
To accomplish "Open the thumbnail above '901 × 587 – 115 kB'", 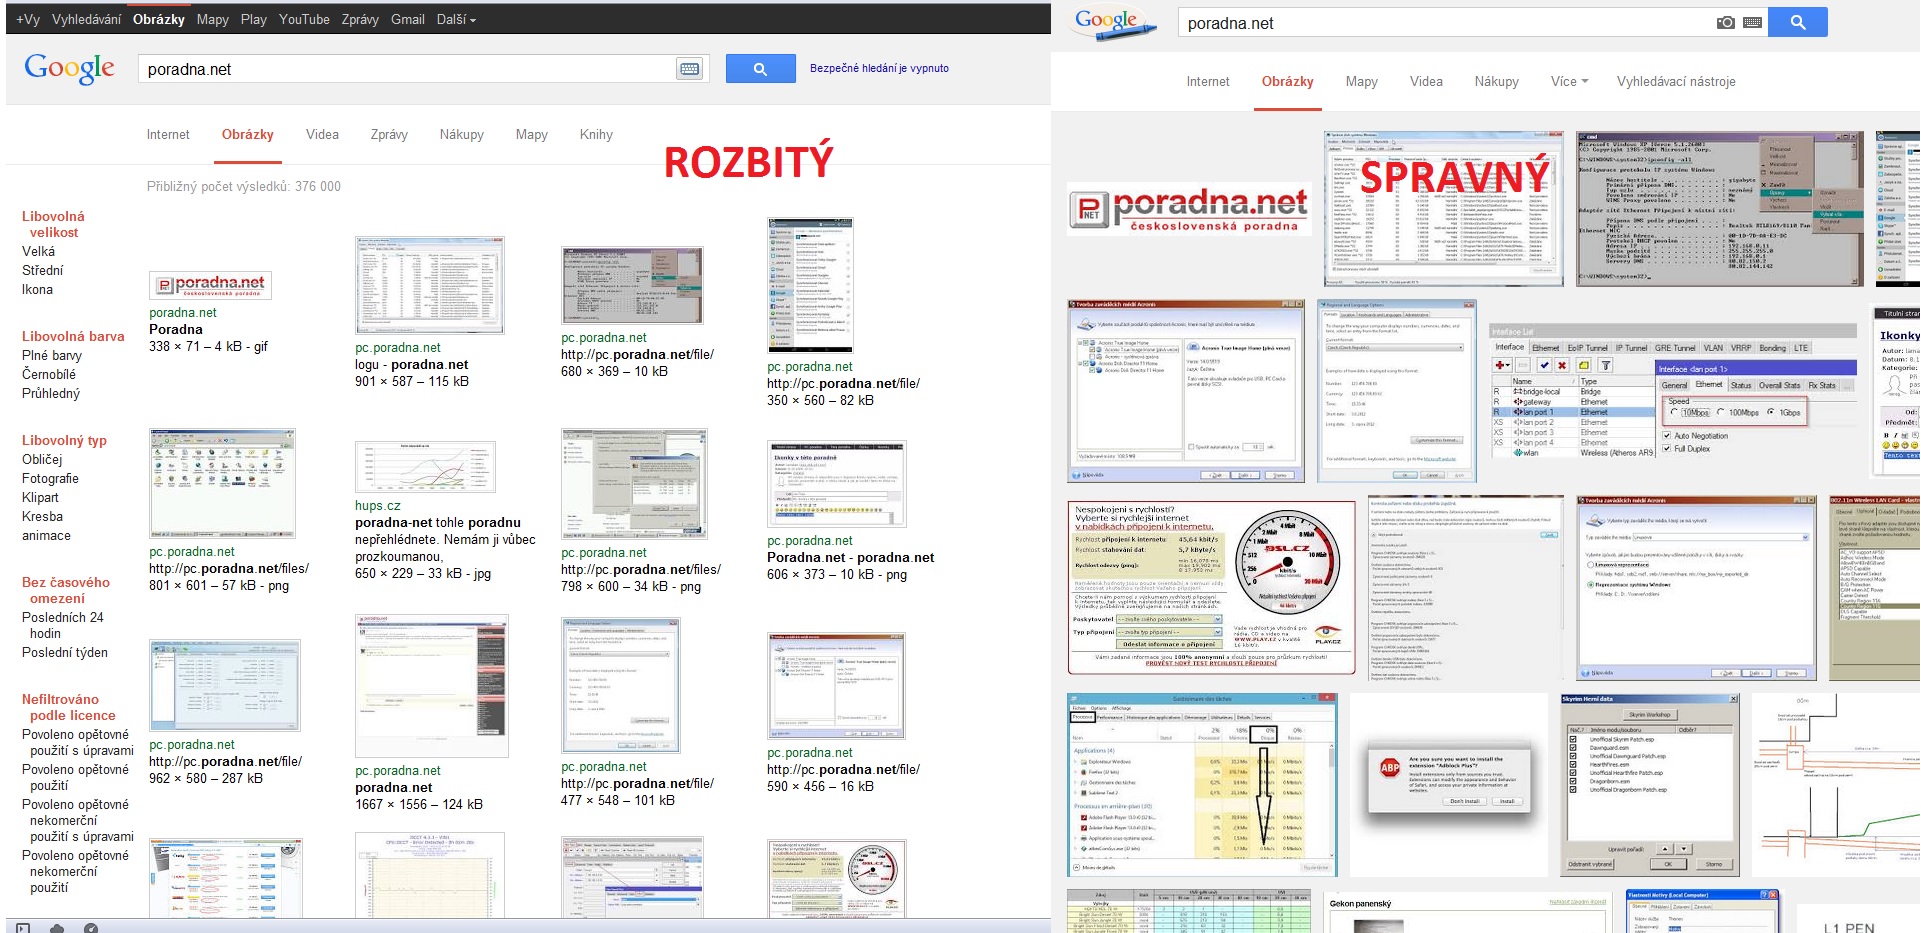I will (x=430, y=285).
